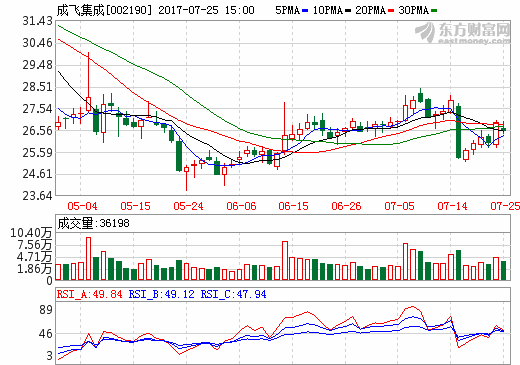
Task: Click the 10PMA legend label
Action: pyautogui.click(x=328, y=10)
